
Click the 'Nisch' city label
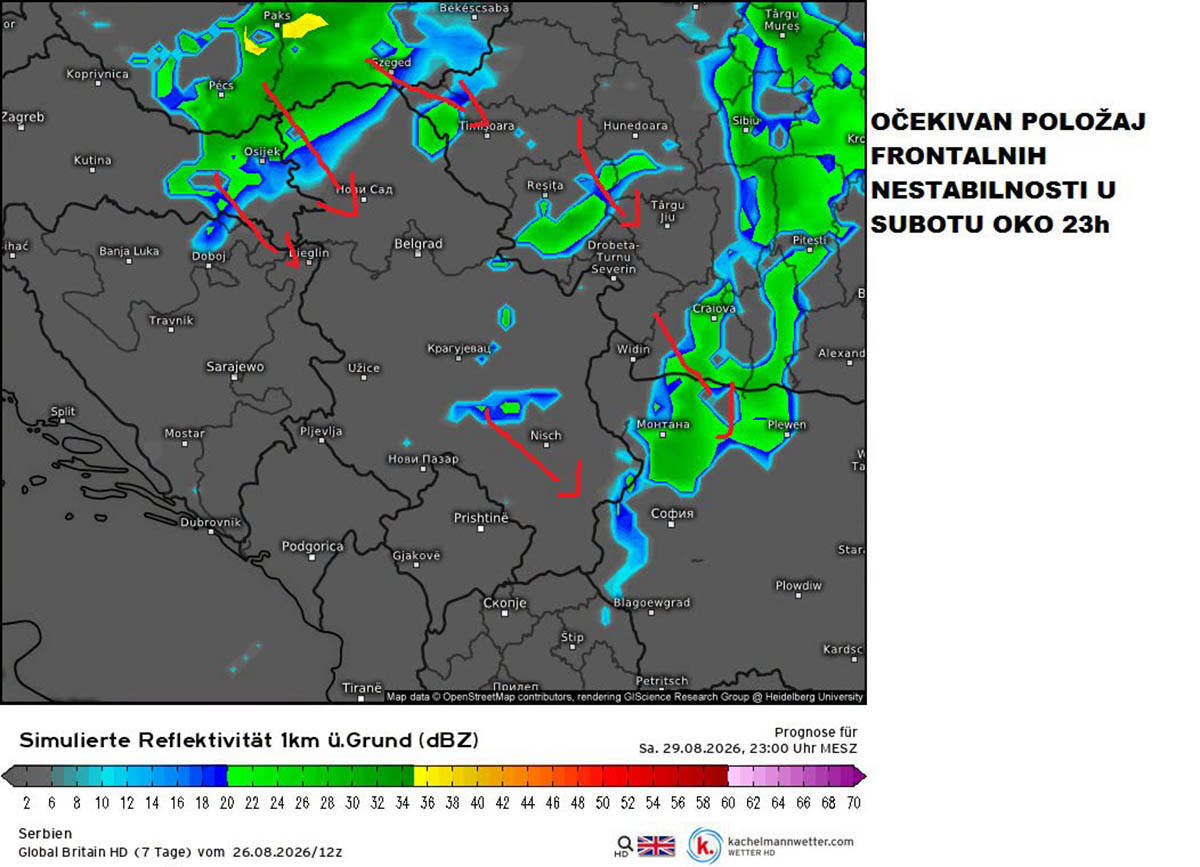tap(546, 435)
